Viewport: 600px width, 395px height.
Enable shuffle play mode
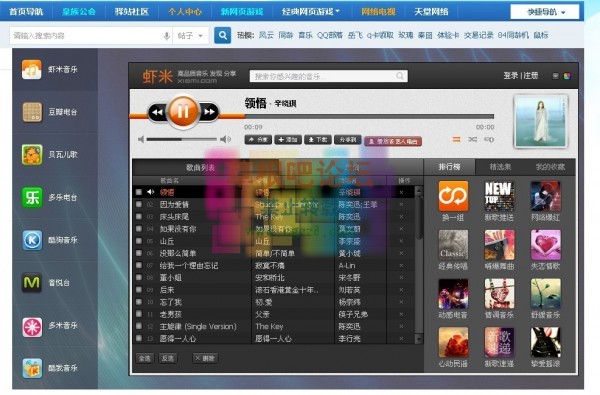click(473, 139)
